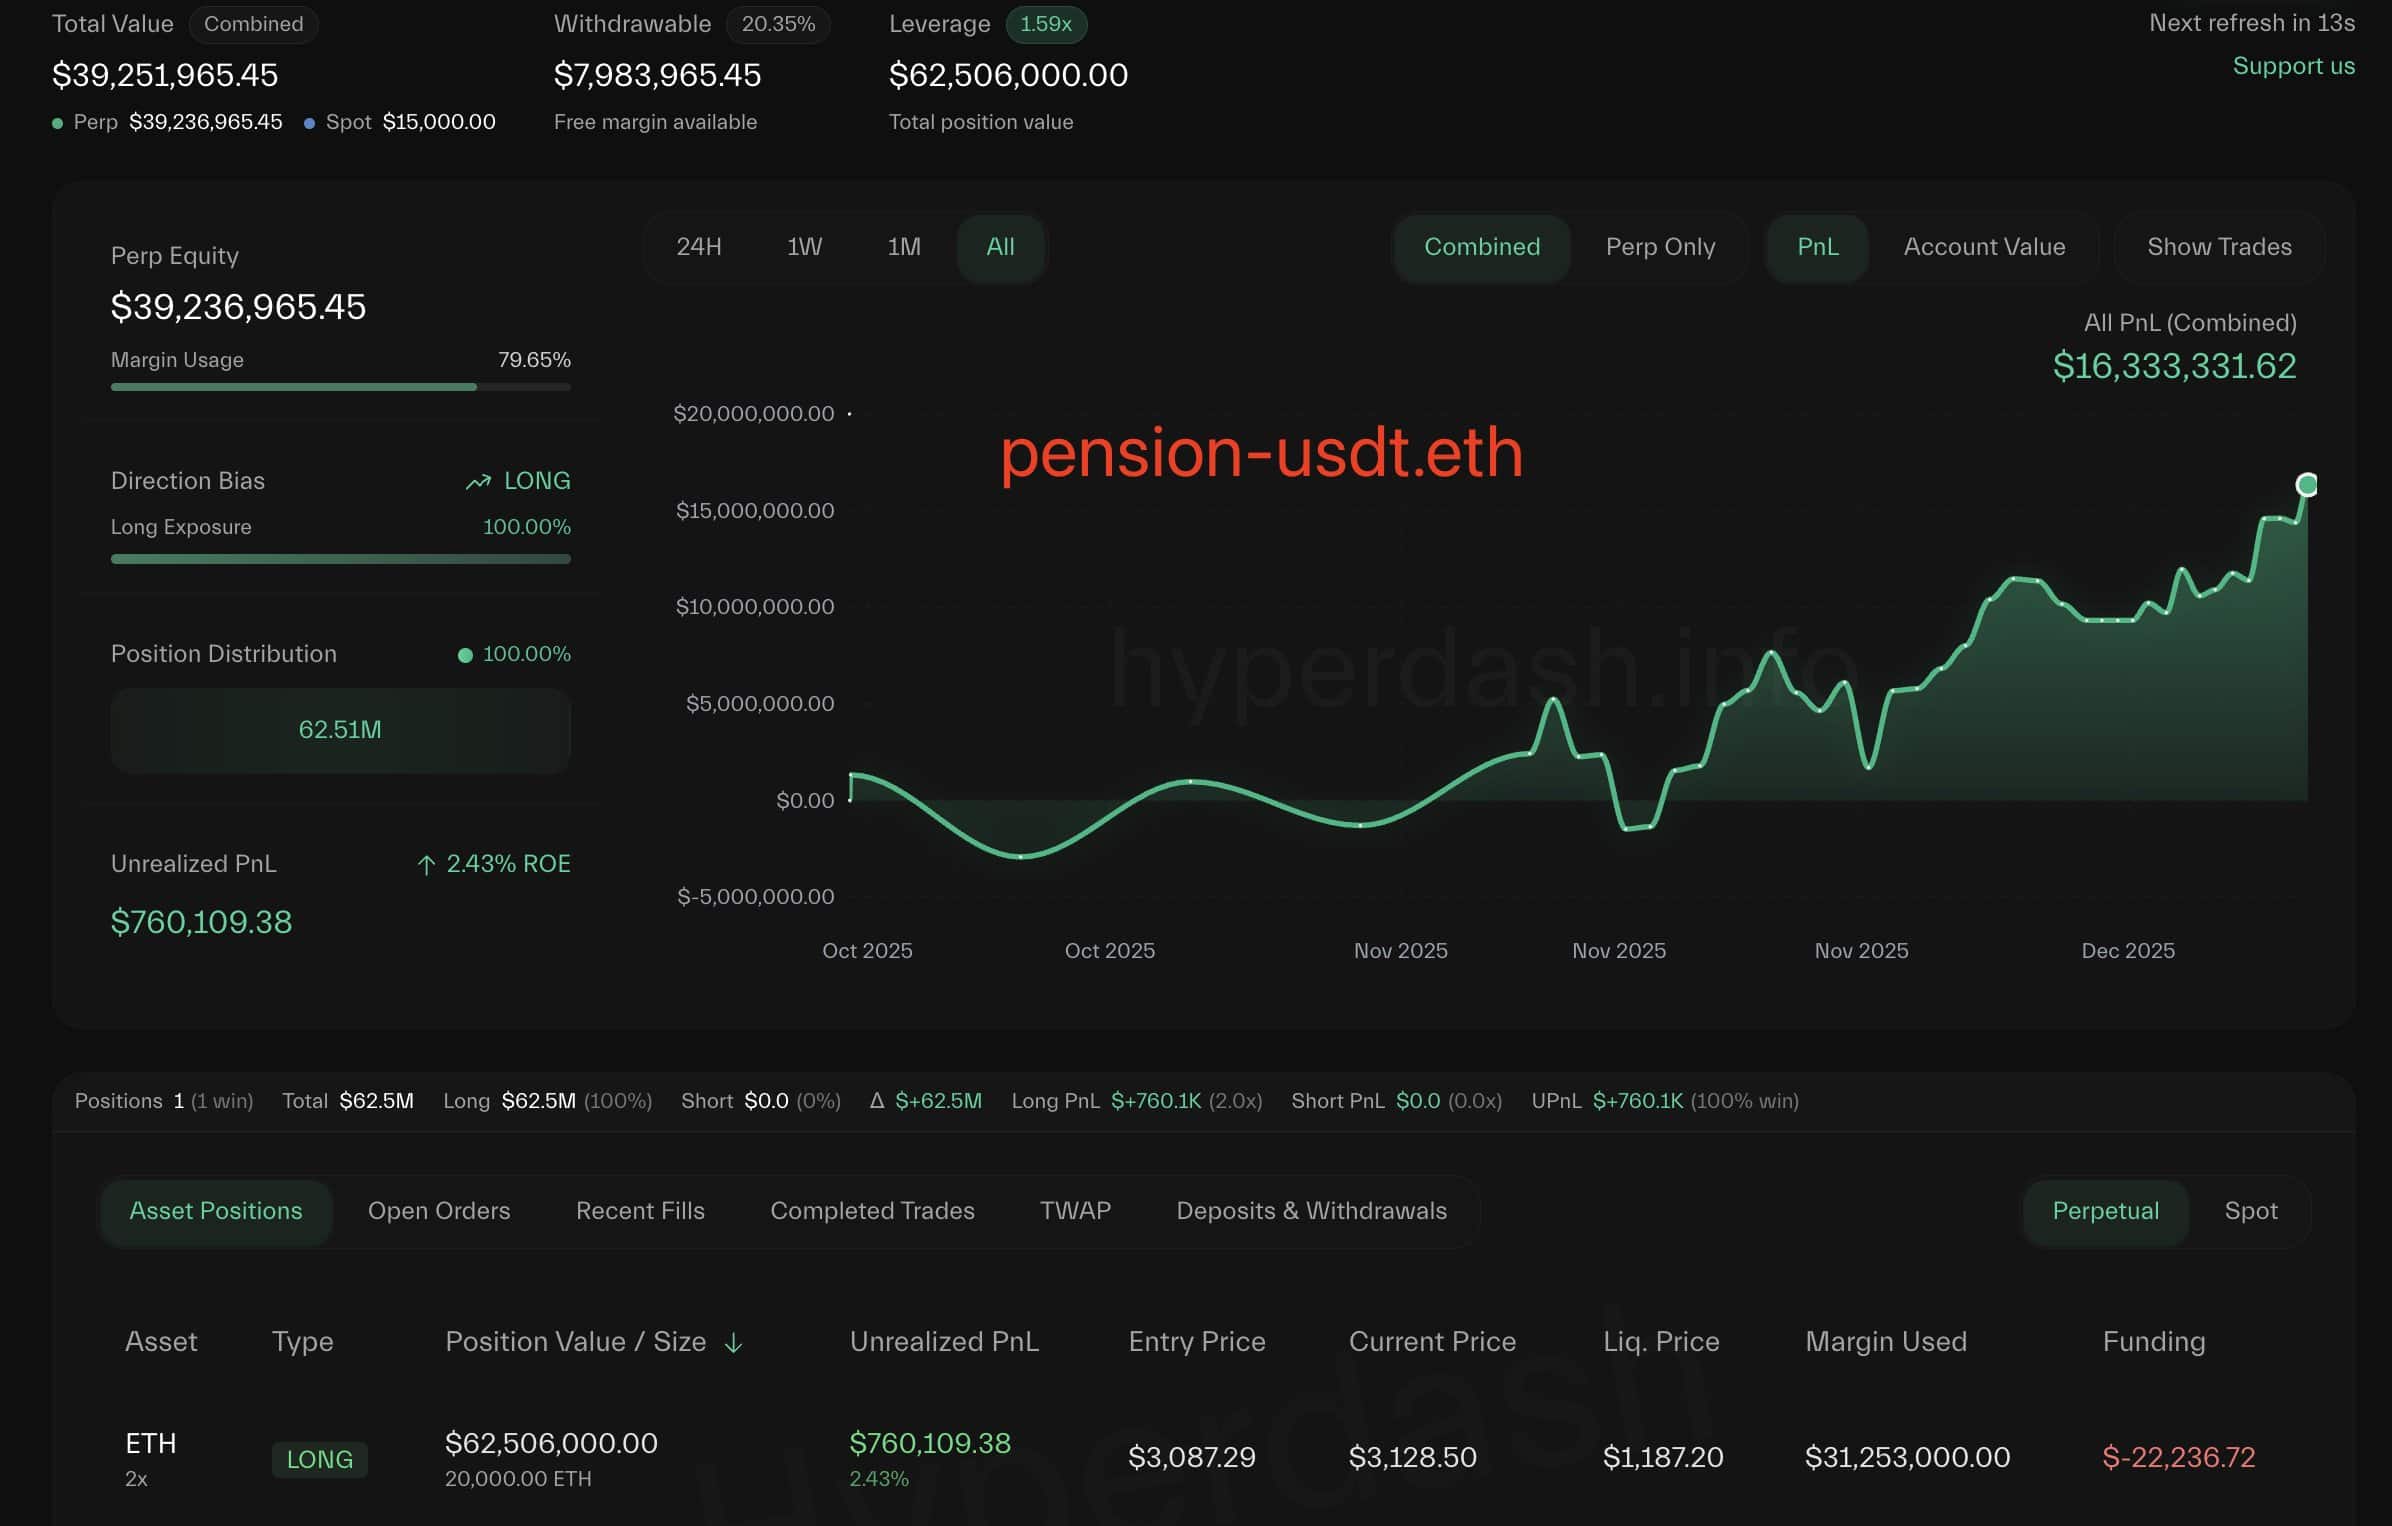This screenshot has width=2392, height=1526.
Task: Click the sort arrow beside Position Value / Size
Action: tap(733, 1343)
